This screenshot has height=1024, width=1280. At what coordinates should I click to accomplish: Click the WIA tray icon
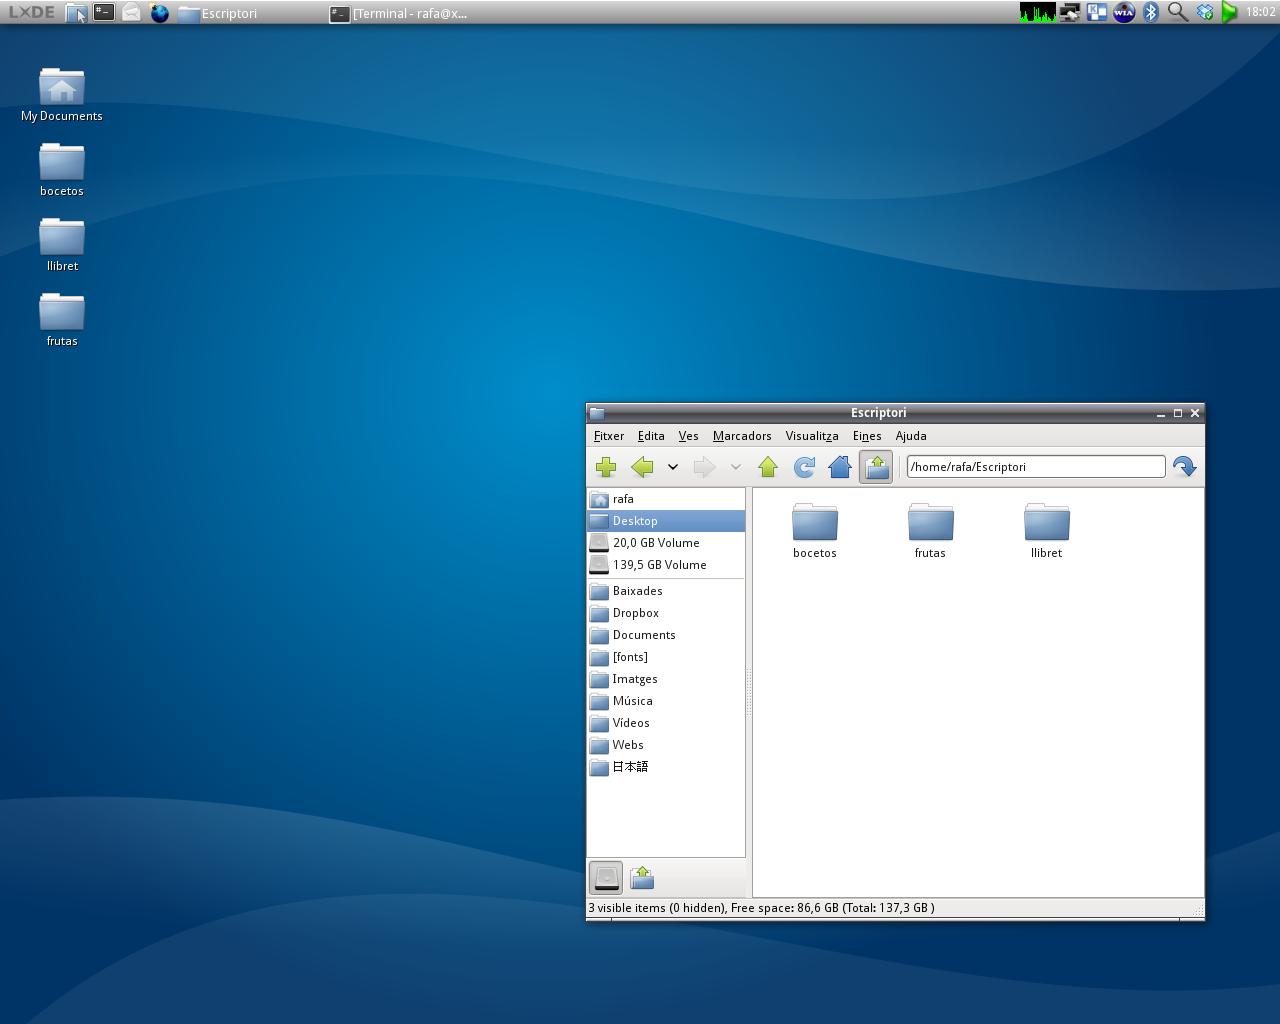[x=1124, y=13]
